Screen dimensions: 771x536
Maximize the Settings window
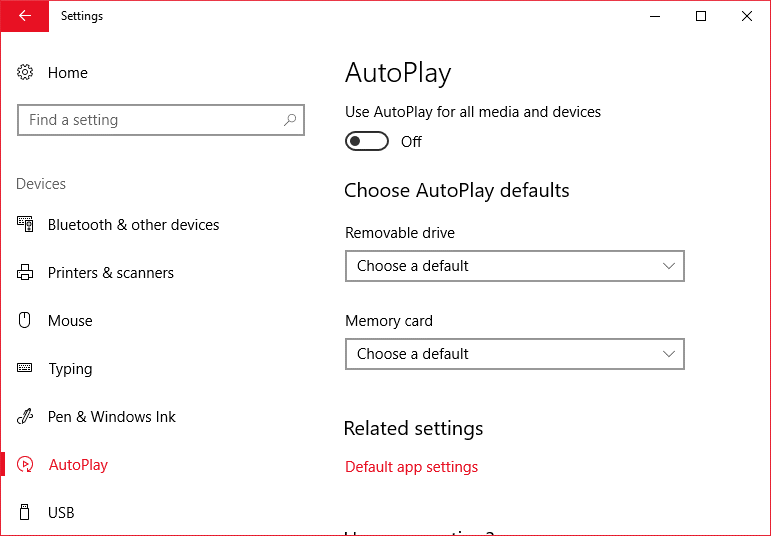click(x=701, y=16)
